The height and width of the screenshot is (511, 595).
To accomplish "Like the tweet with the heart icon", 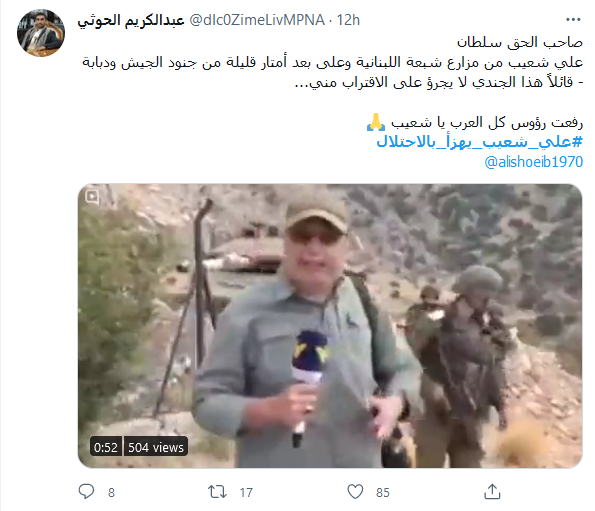I will click(x=355, y=492).
